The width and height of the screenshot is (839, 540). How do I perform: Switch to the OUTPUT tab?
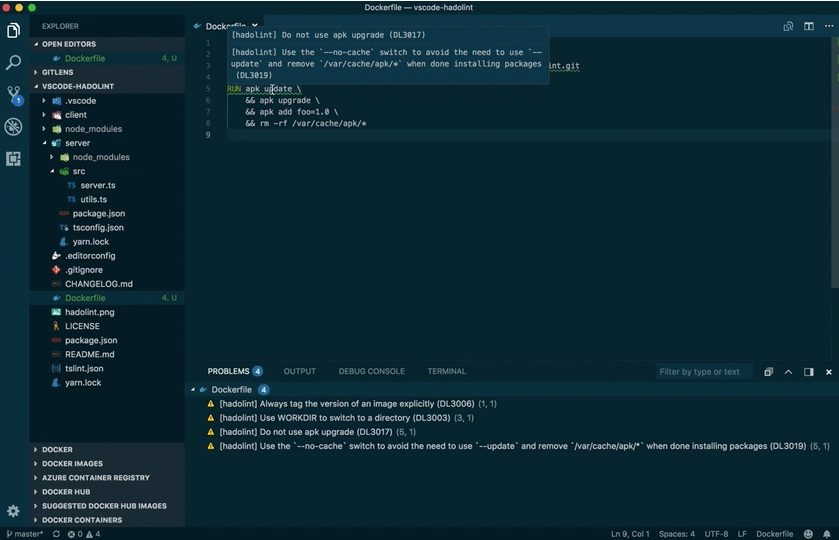pos(299,371)
